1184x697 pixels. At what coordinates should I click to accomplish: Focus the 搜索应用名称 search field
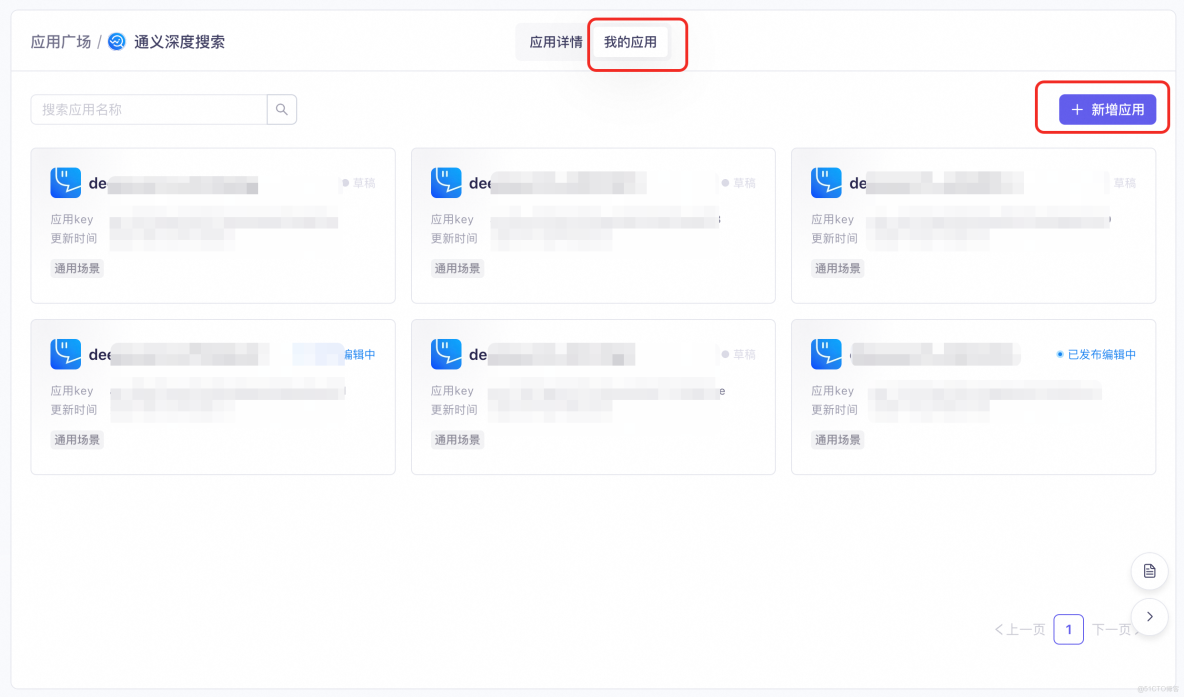tap(149, 109)
